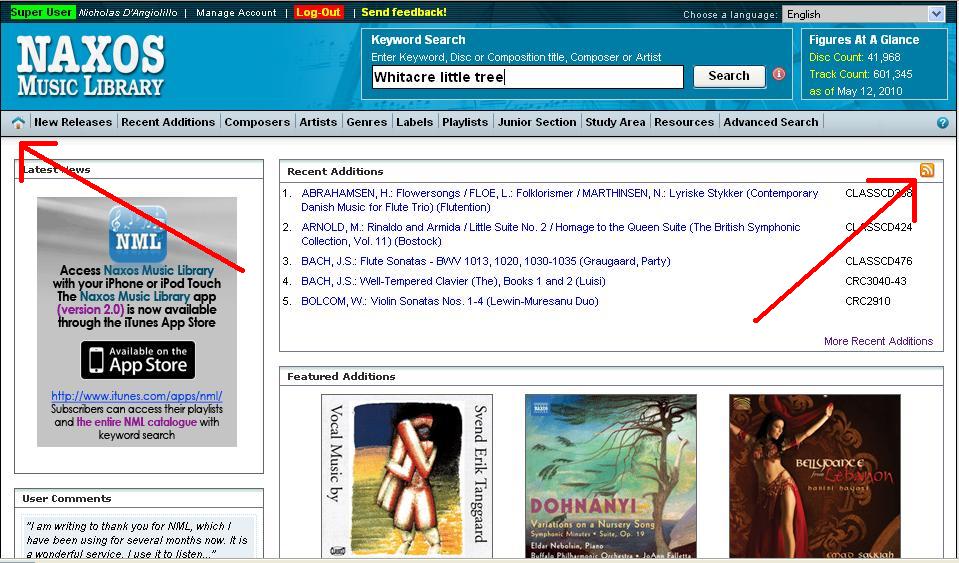Click catalogue number CLASSCD476
The width and height of the screenshot is (959, 563).
pyautogui.click(x=878, y=261)
